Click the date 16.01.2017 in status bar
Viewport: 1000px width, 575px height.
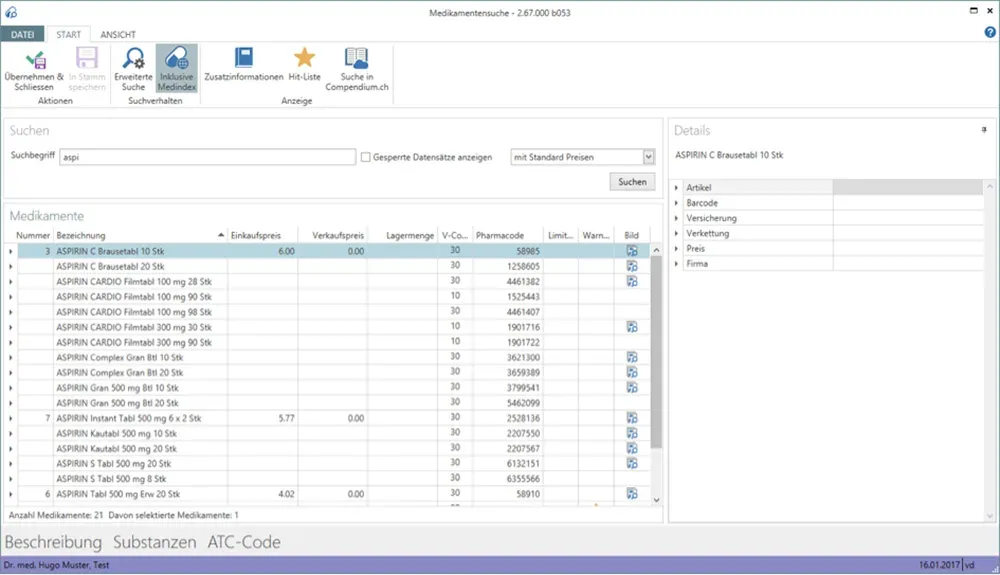[x=939, y=565]
